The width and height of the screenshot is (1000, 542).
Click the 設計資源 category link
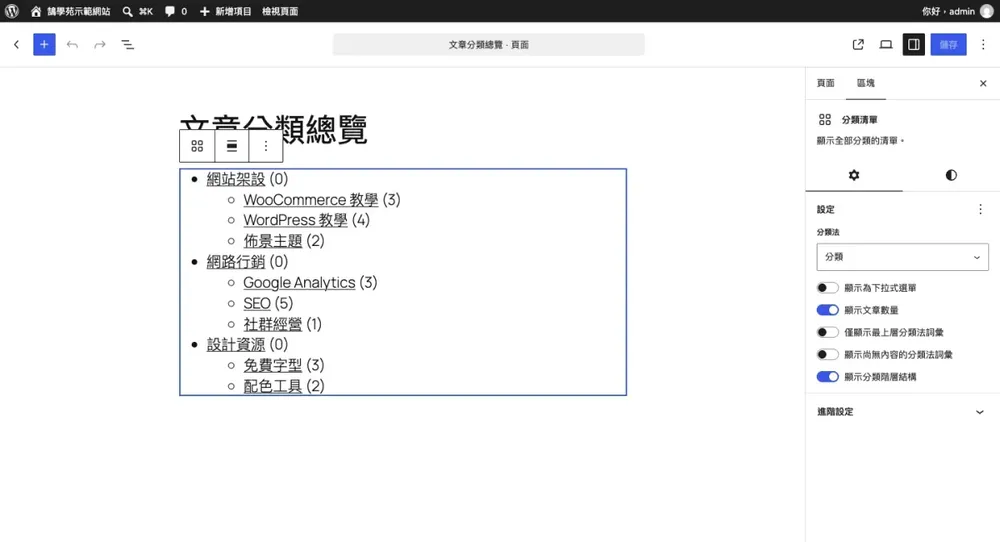pyautogui.click(x=235, y=344)
